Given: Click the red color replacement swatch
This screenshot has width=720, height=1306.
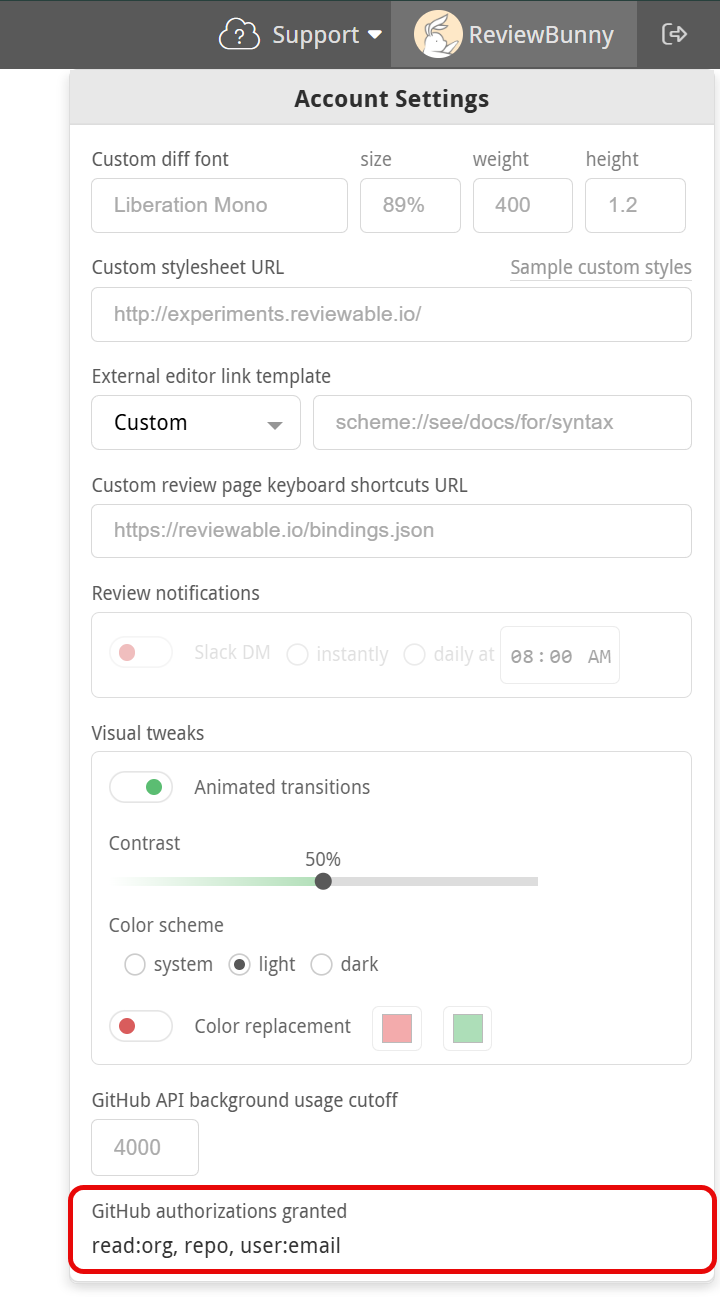Looking at the screenshot, I should (396, 1027).
